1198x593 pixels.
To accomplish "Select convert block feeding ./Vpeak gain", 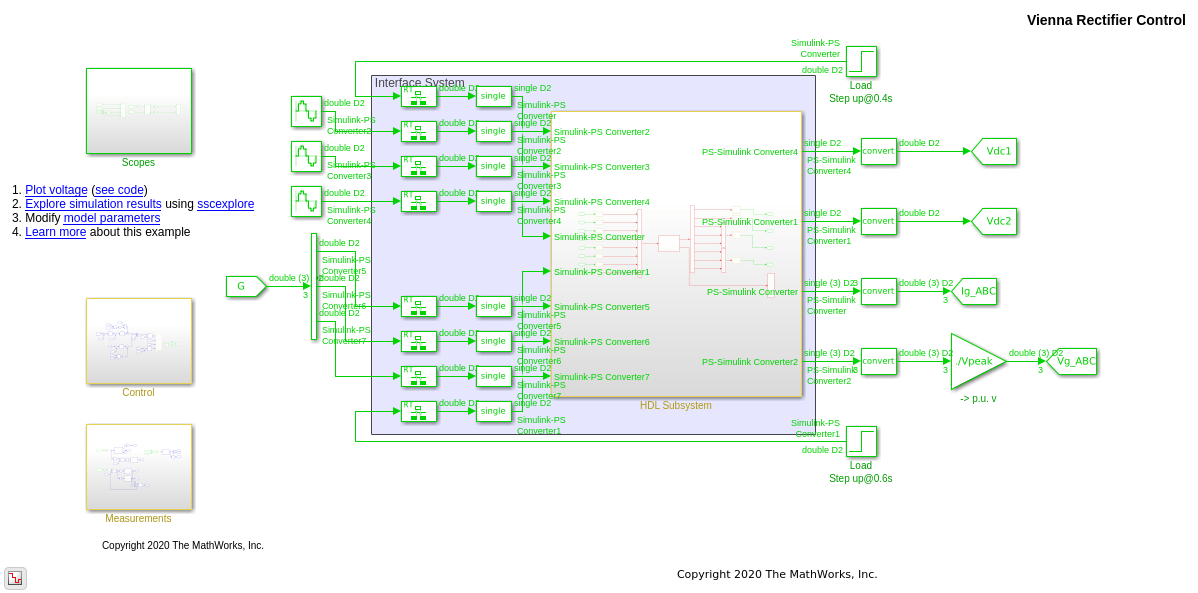I will click(x=879, y=361).
